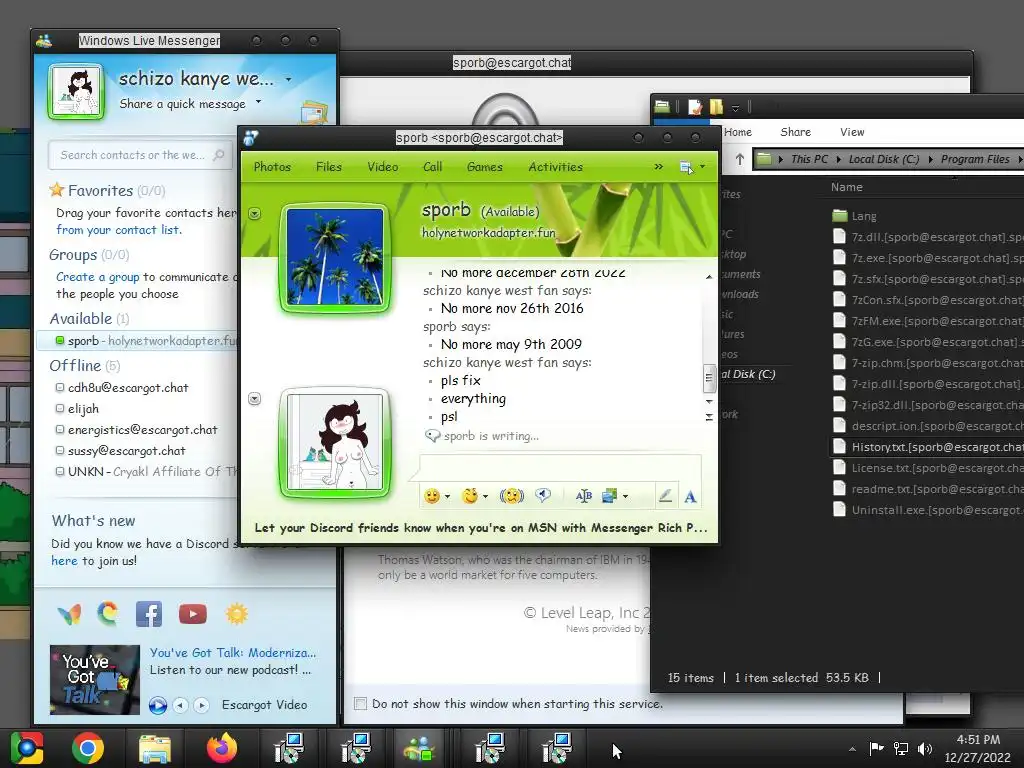Open the emoticon picker smiley icon

[x=432, y=496]
